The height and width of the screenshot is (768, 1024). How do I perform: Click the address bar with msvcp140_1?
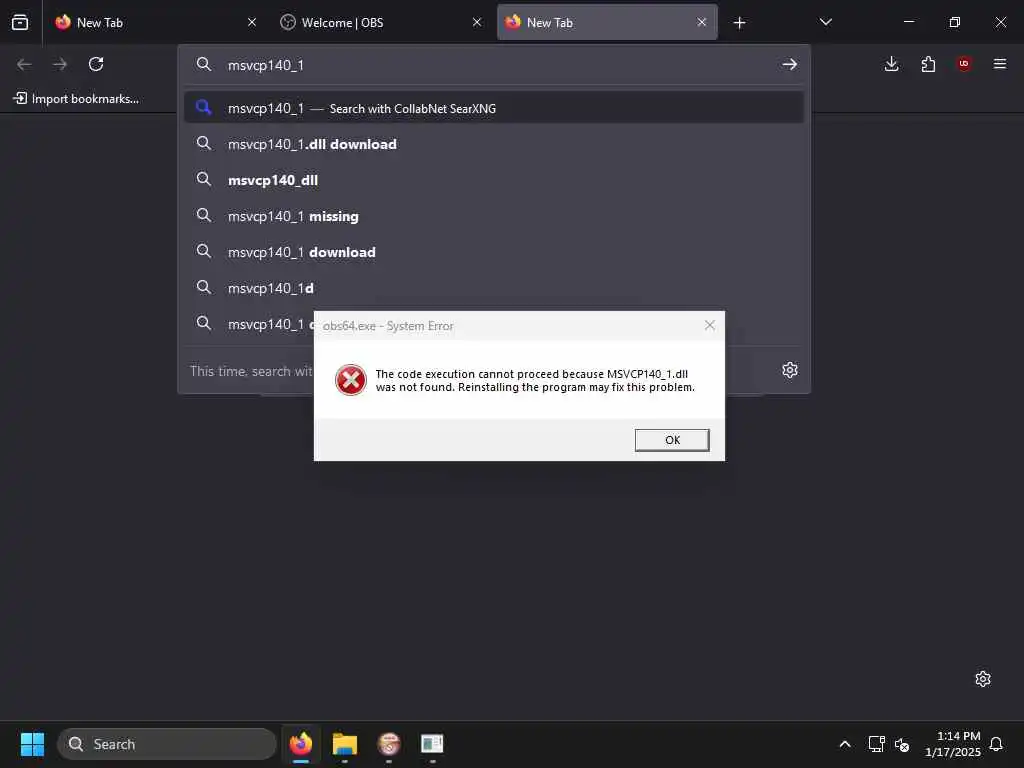tap(494, 65)
